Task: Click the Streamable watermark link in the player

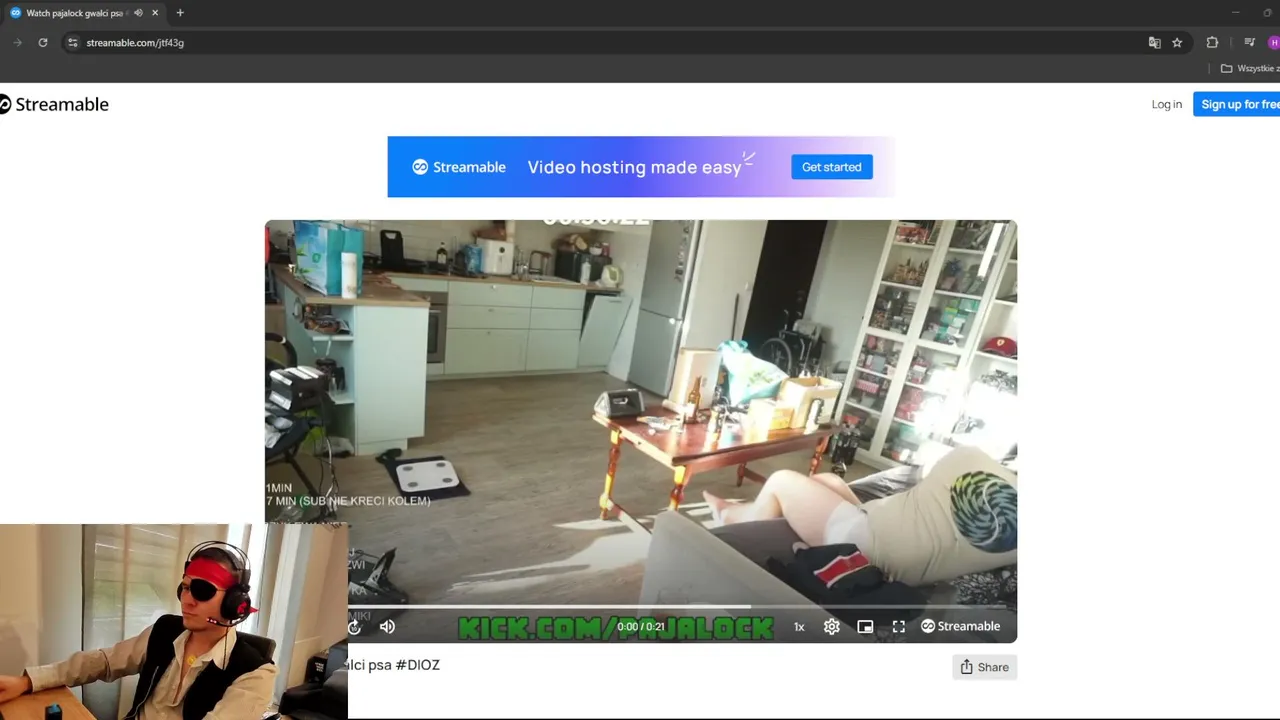Action: [960, 626]
